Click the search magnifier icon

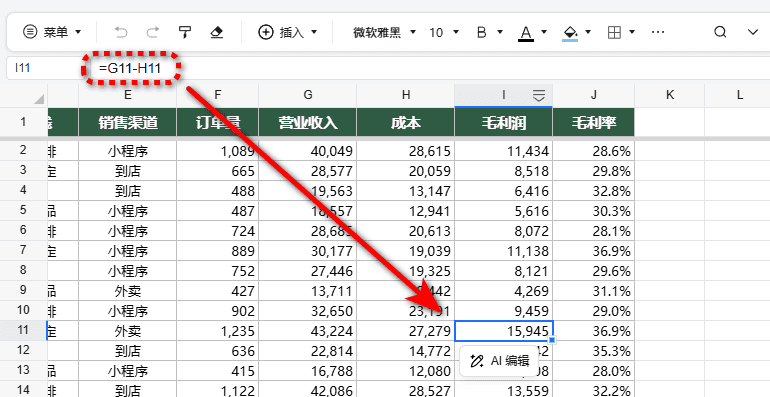coord(720,32)
